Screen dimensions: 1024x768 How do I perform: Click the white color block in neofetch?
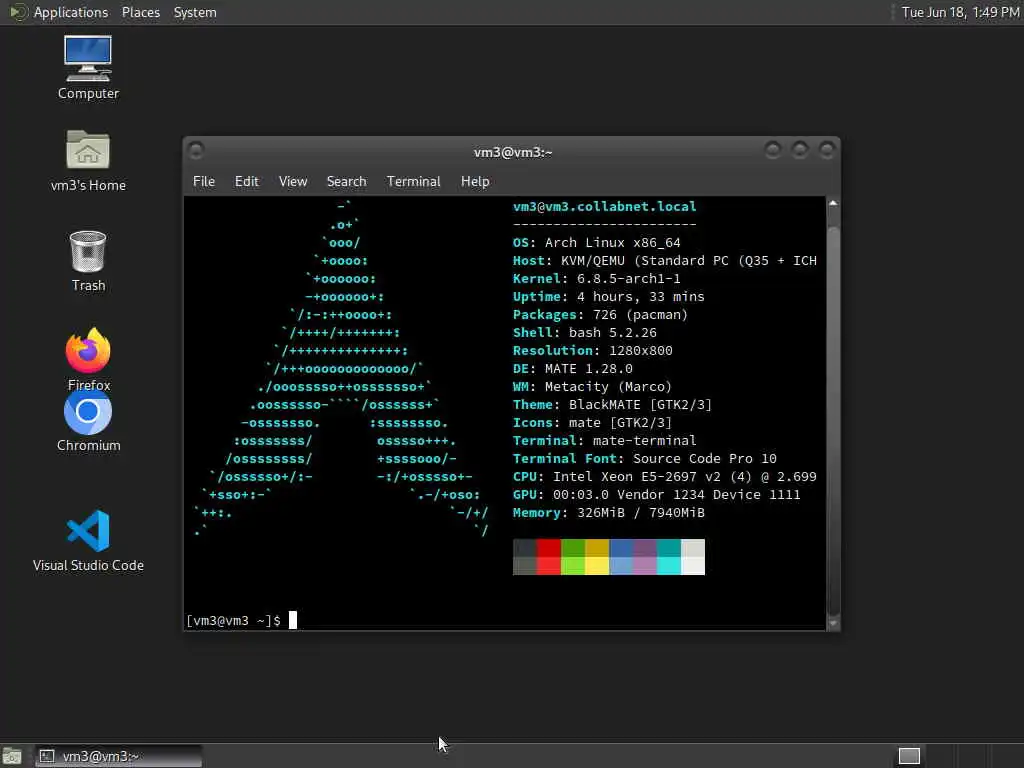tap(693, 566)
